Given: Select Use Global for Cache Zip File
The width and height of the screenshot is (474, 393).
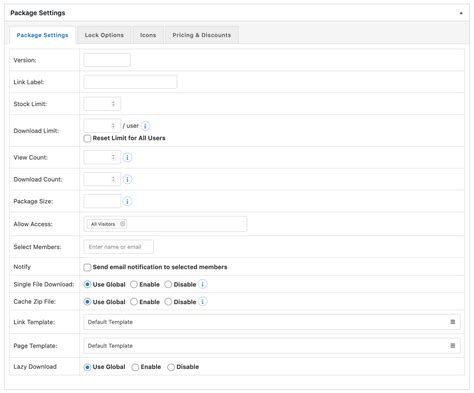Looking at the screenshot, I should coord(87,302).
